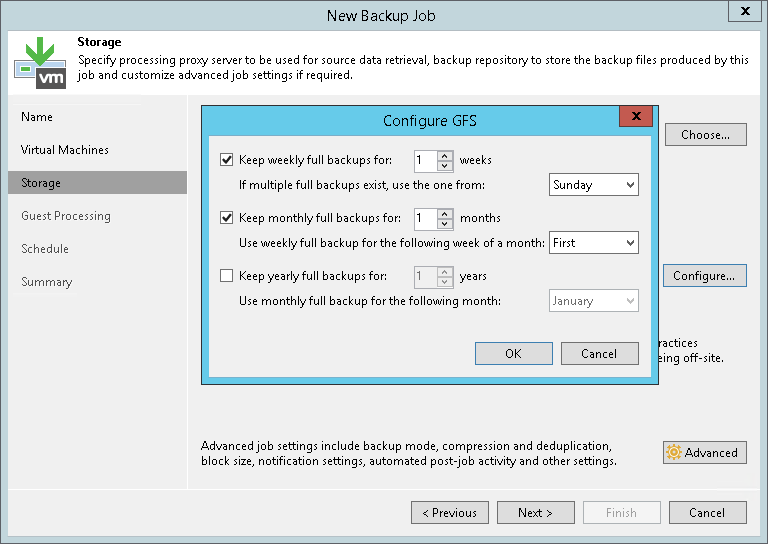Increase the monthly backups spinner value
The image size is (768, 544).
pyautogui.click(x=445, y=213)
